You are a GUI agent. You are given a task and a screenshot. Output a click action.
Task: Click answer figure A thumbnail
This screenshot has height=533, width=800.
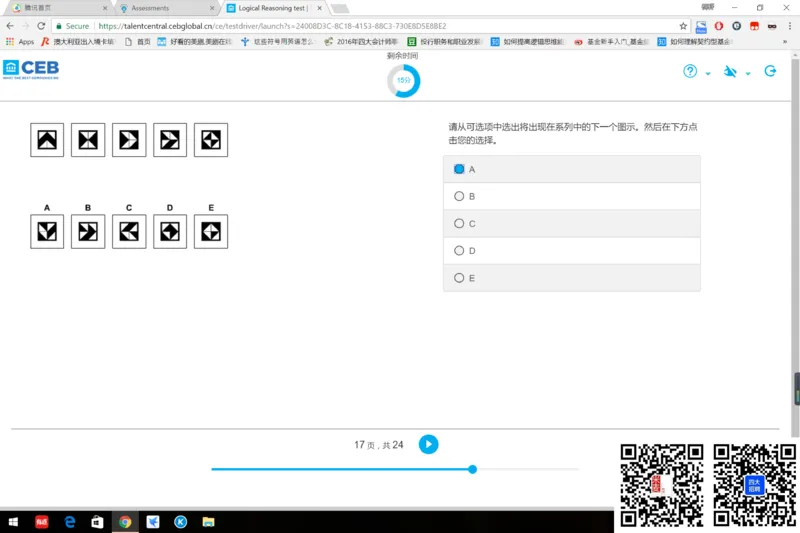tap(47, 232)
